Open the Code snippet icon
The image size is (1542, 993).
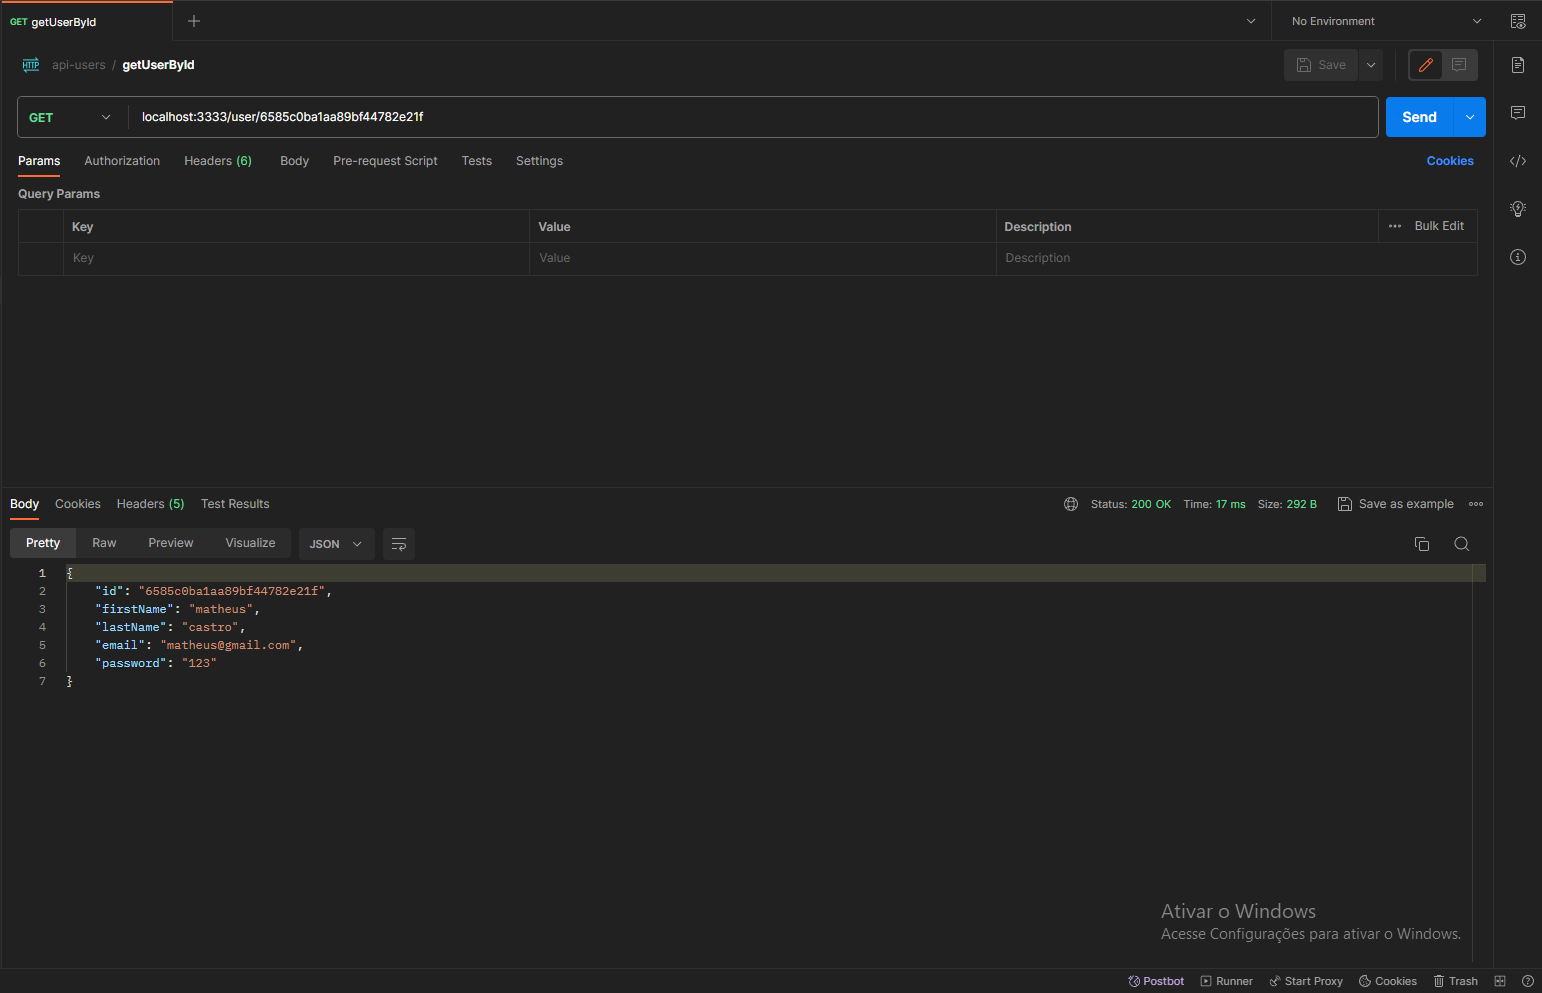pos(1518,161)
